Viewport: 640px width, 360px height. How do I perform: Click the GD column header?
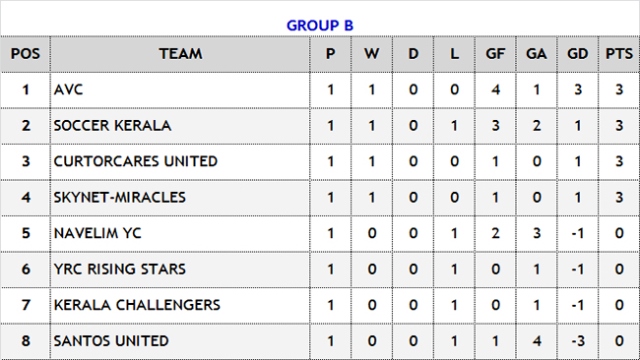(578, 54)
